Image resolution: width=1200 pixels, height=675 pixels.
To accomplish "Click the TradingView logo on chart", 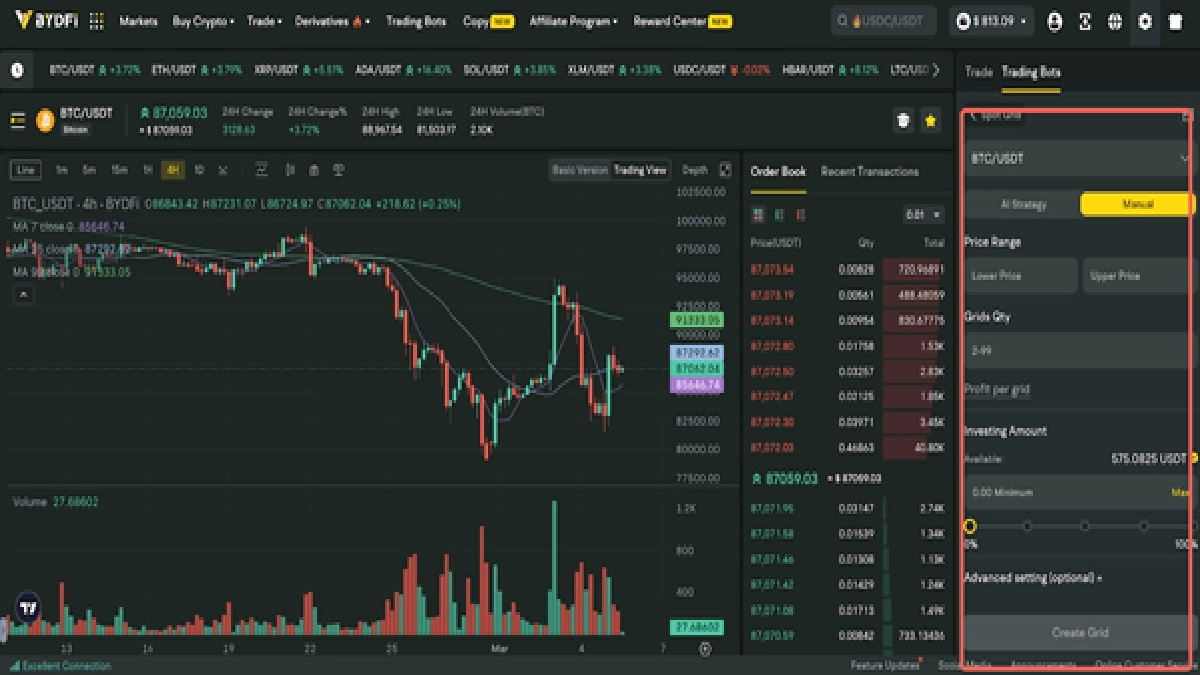I will click(28, 606).
